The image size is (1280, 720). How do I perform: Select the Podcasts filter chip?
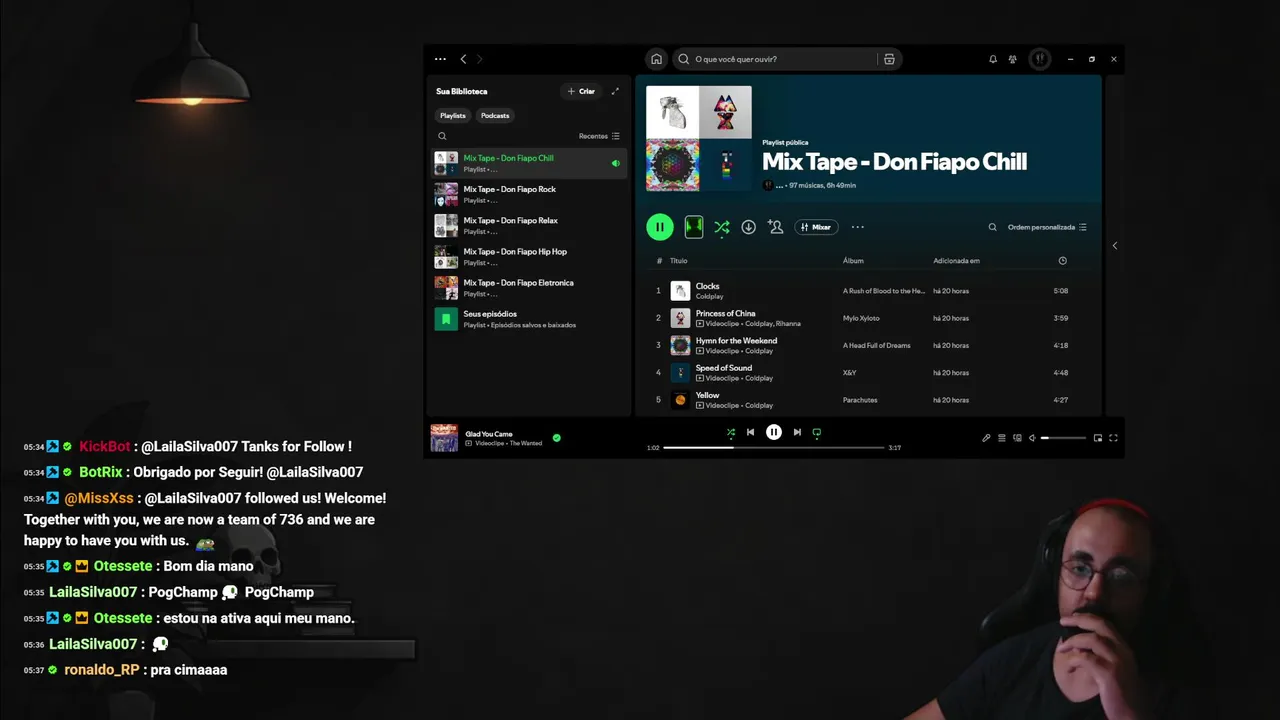pos(495,115)
